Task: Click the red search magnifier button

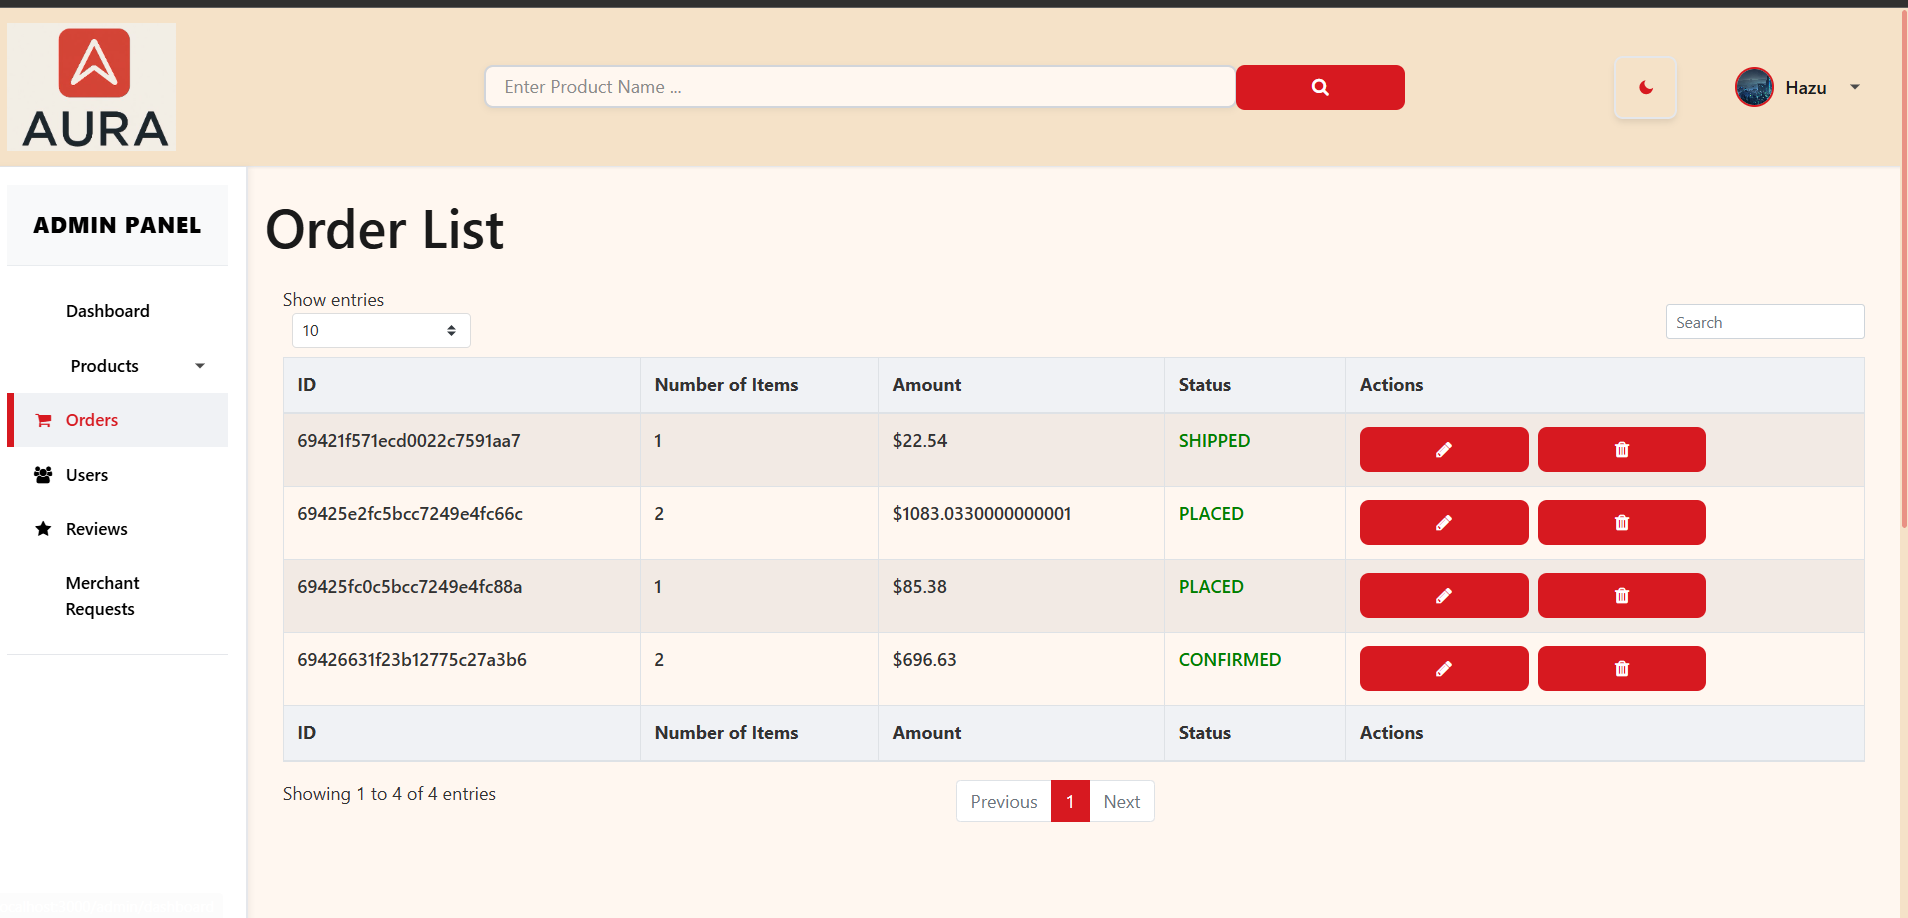Action: click(1320, 87)
